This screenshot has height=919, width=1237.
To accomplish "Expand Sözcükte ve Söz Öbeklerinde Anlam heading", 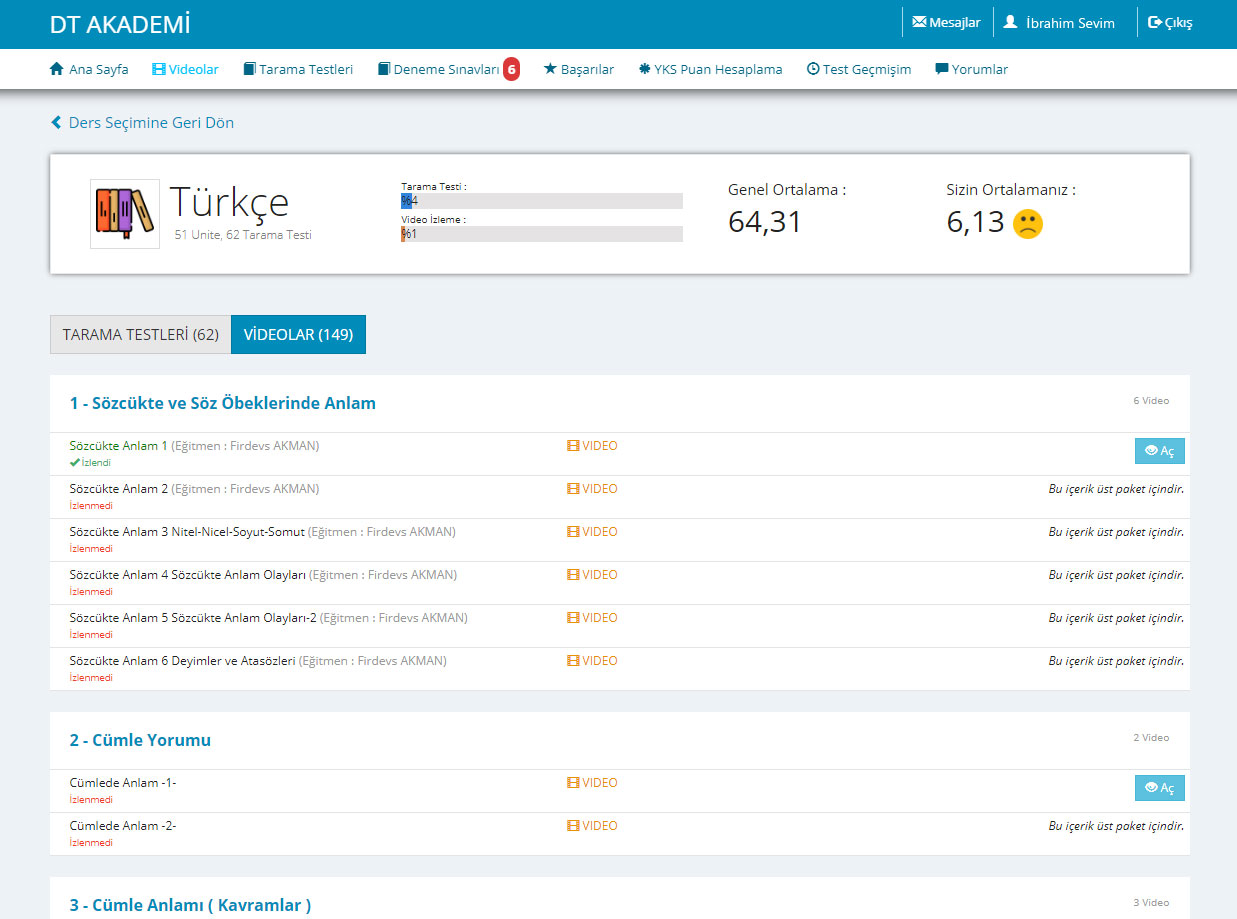I will (x=222, y=404).
